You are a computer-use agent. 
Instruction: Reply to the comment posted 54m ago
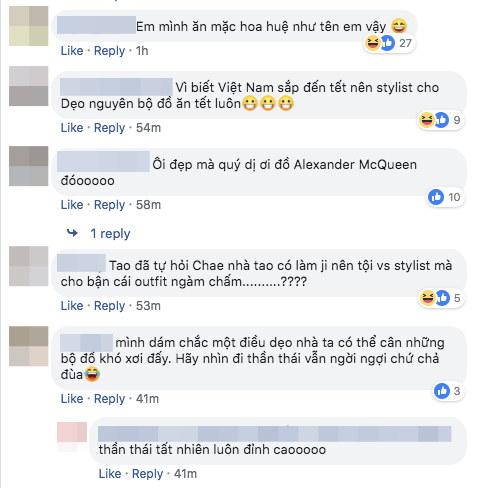click(x=109, y=128)
